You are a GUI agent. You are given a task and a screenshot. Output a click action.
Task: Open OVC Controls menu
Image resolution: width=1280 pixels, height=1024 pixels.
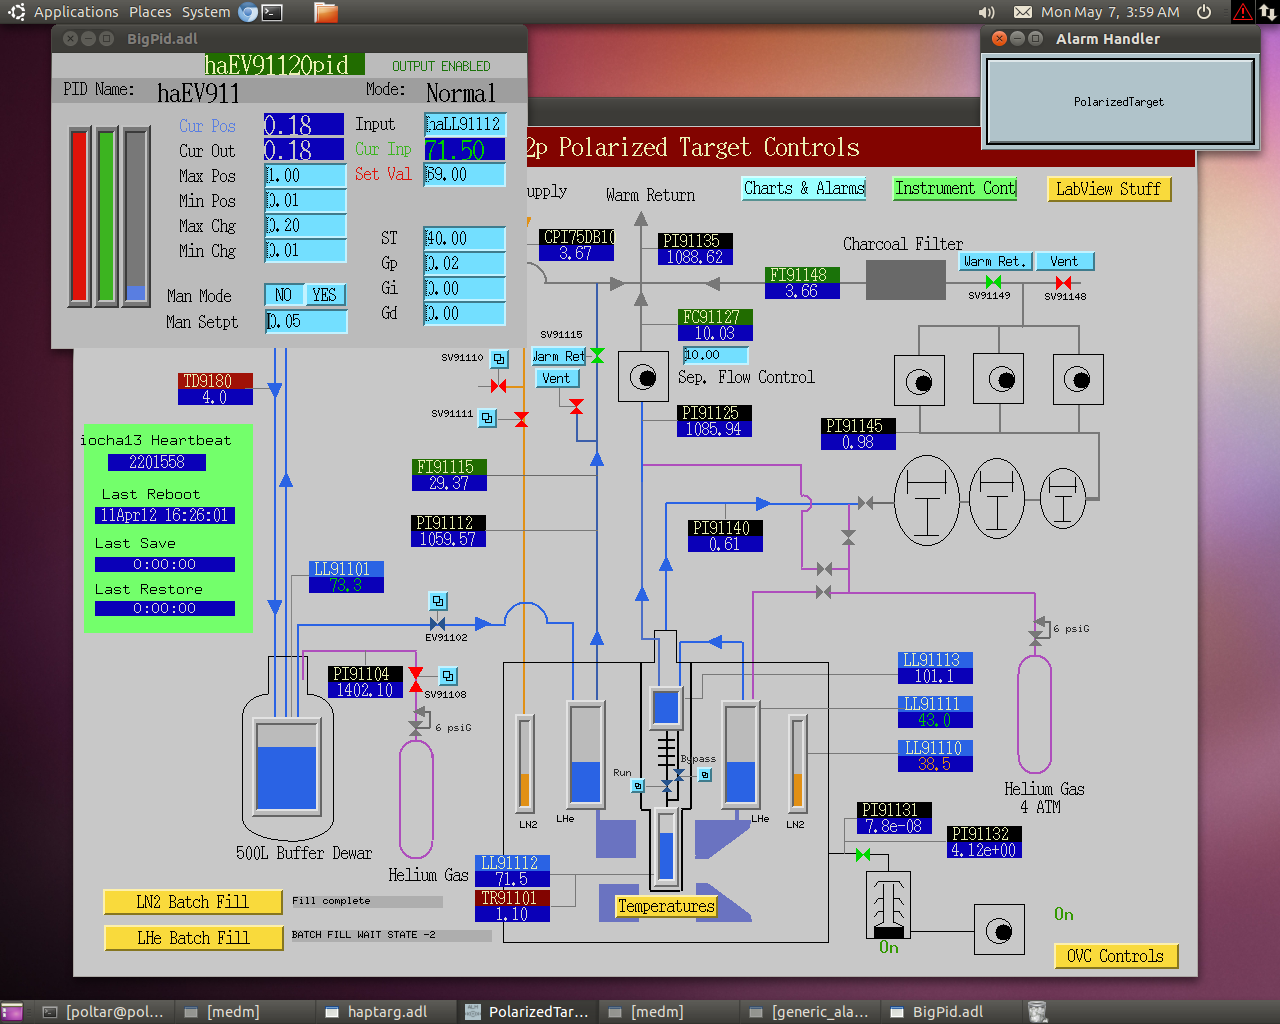1115,956
